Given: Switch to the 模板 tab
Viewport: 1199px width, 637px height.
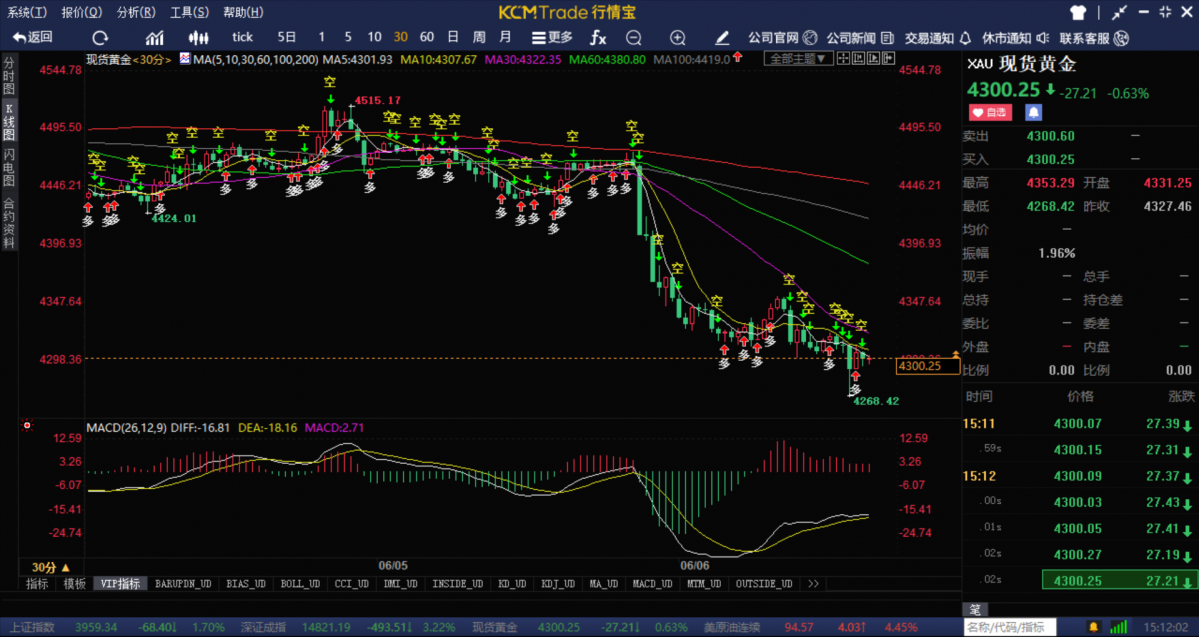Looking at the screenshot, I should (74, 583).
